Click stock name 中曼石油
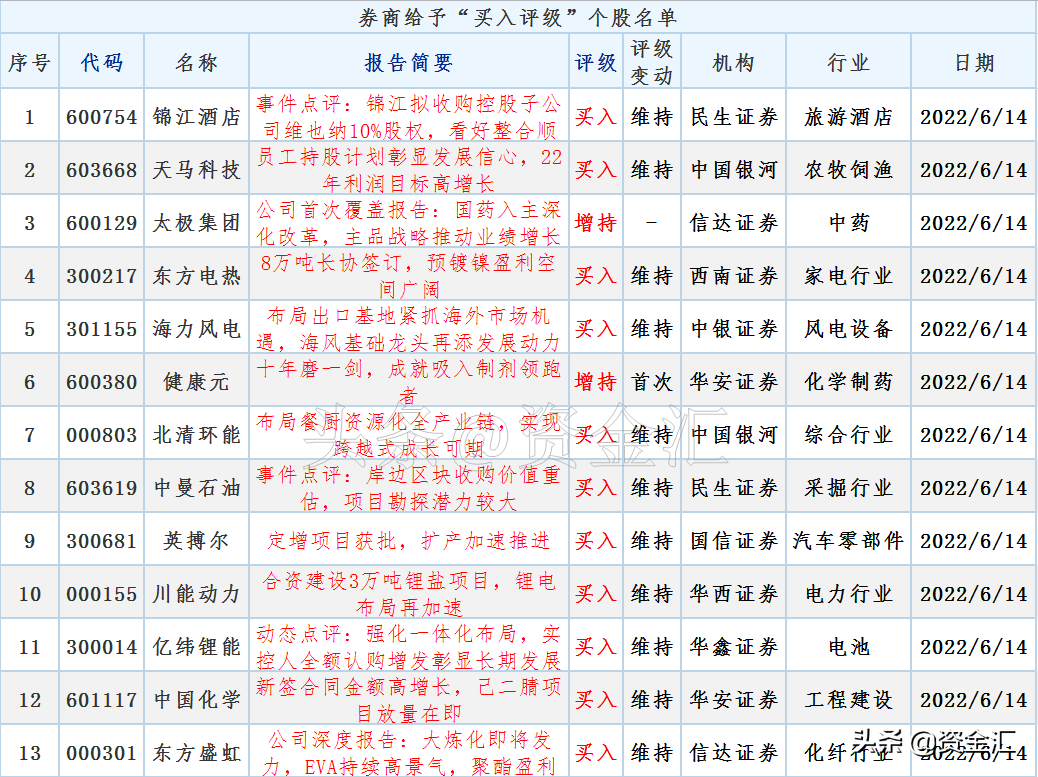Image resolution: width=1038 pixels, height=777 pixels. click(x=196, y=488)
